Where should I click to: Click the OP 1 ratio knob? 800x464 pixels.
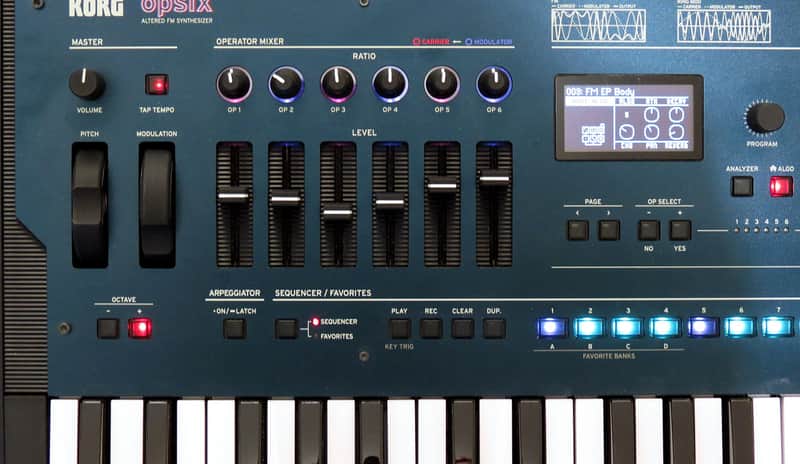point(234,84)
